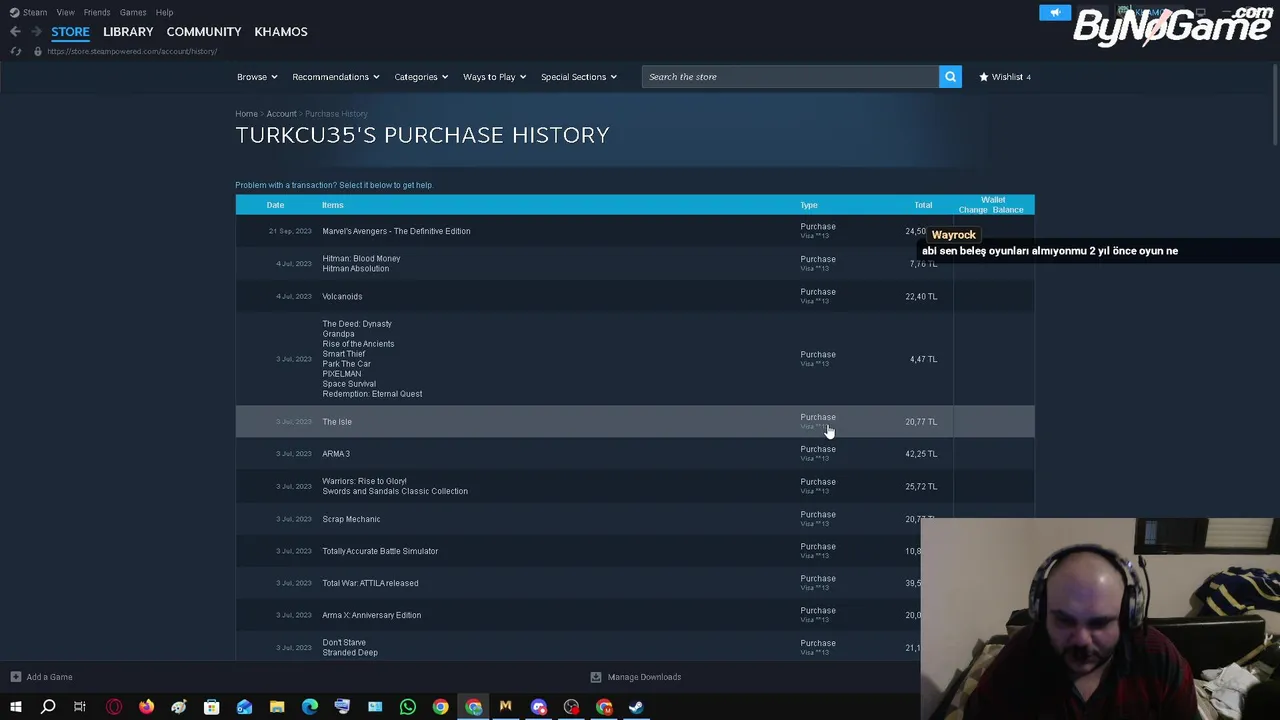This screenshot has height=720, width=1280.
Task: Open the Games menu
Action: (x=133, y=13)
